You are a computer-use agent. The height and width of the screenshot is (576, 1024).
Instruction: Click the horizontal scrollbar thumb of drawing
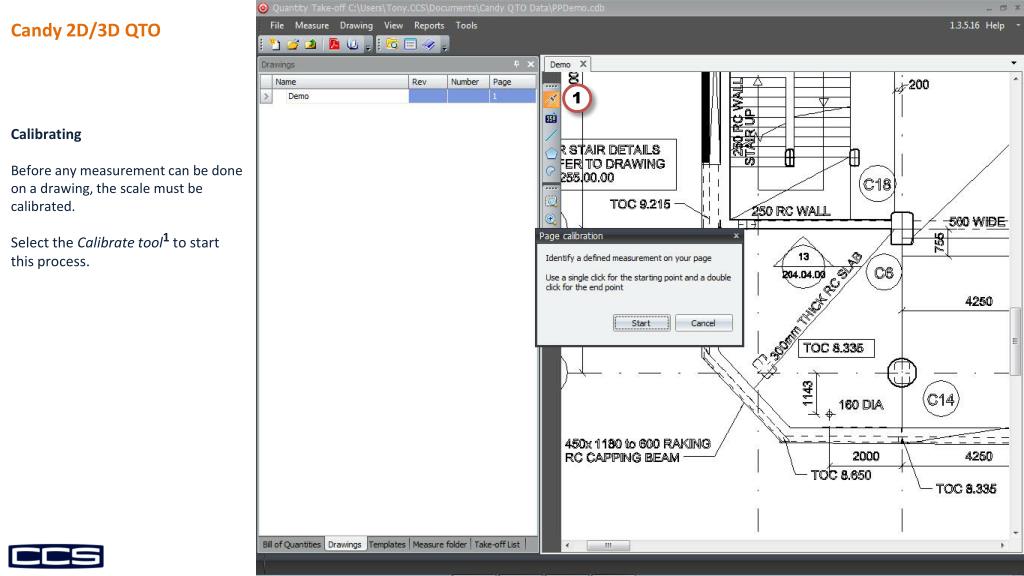608,545
